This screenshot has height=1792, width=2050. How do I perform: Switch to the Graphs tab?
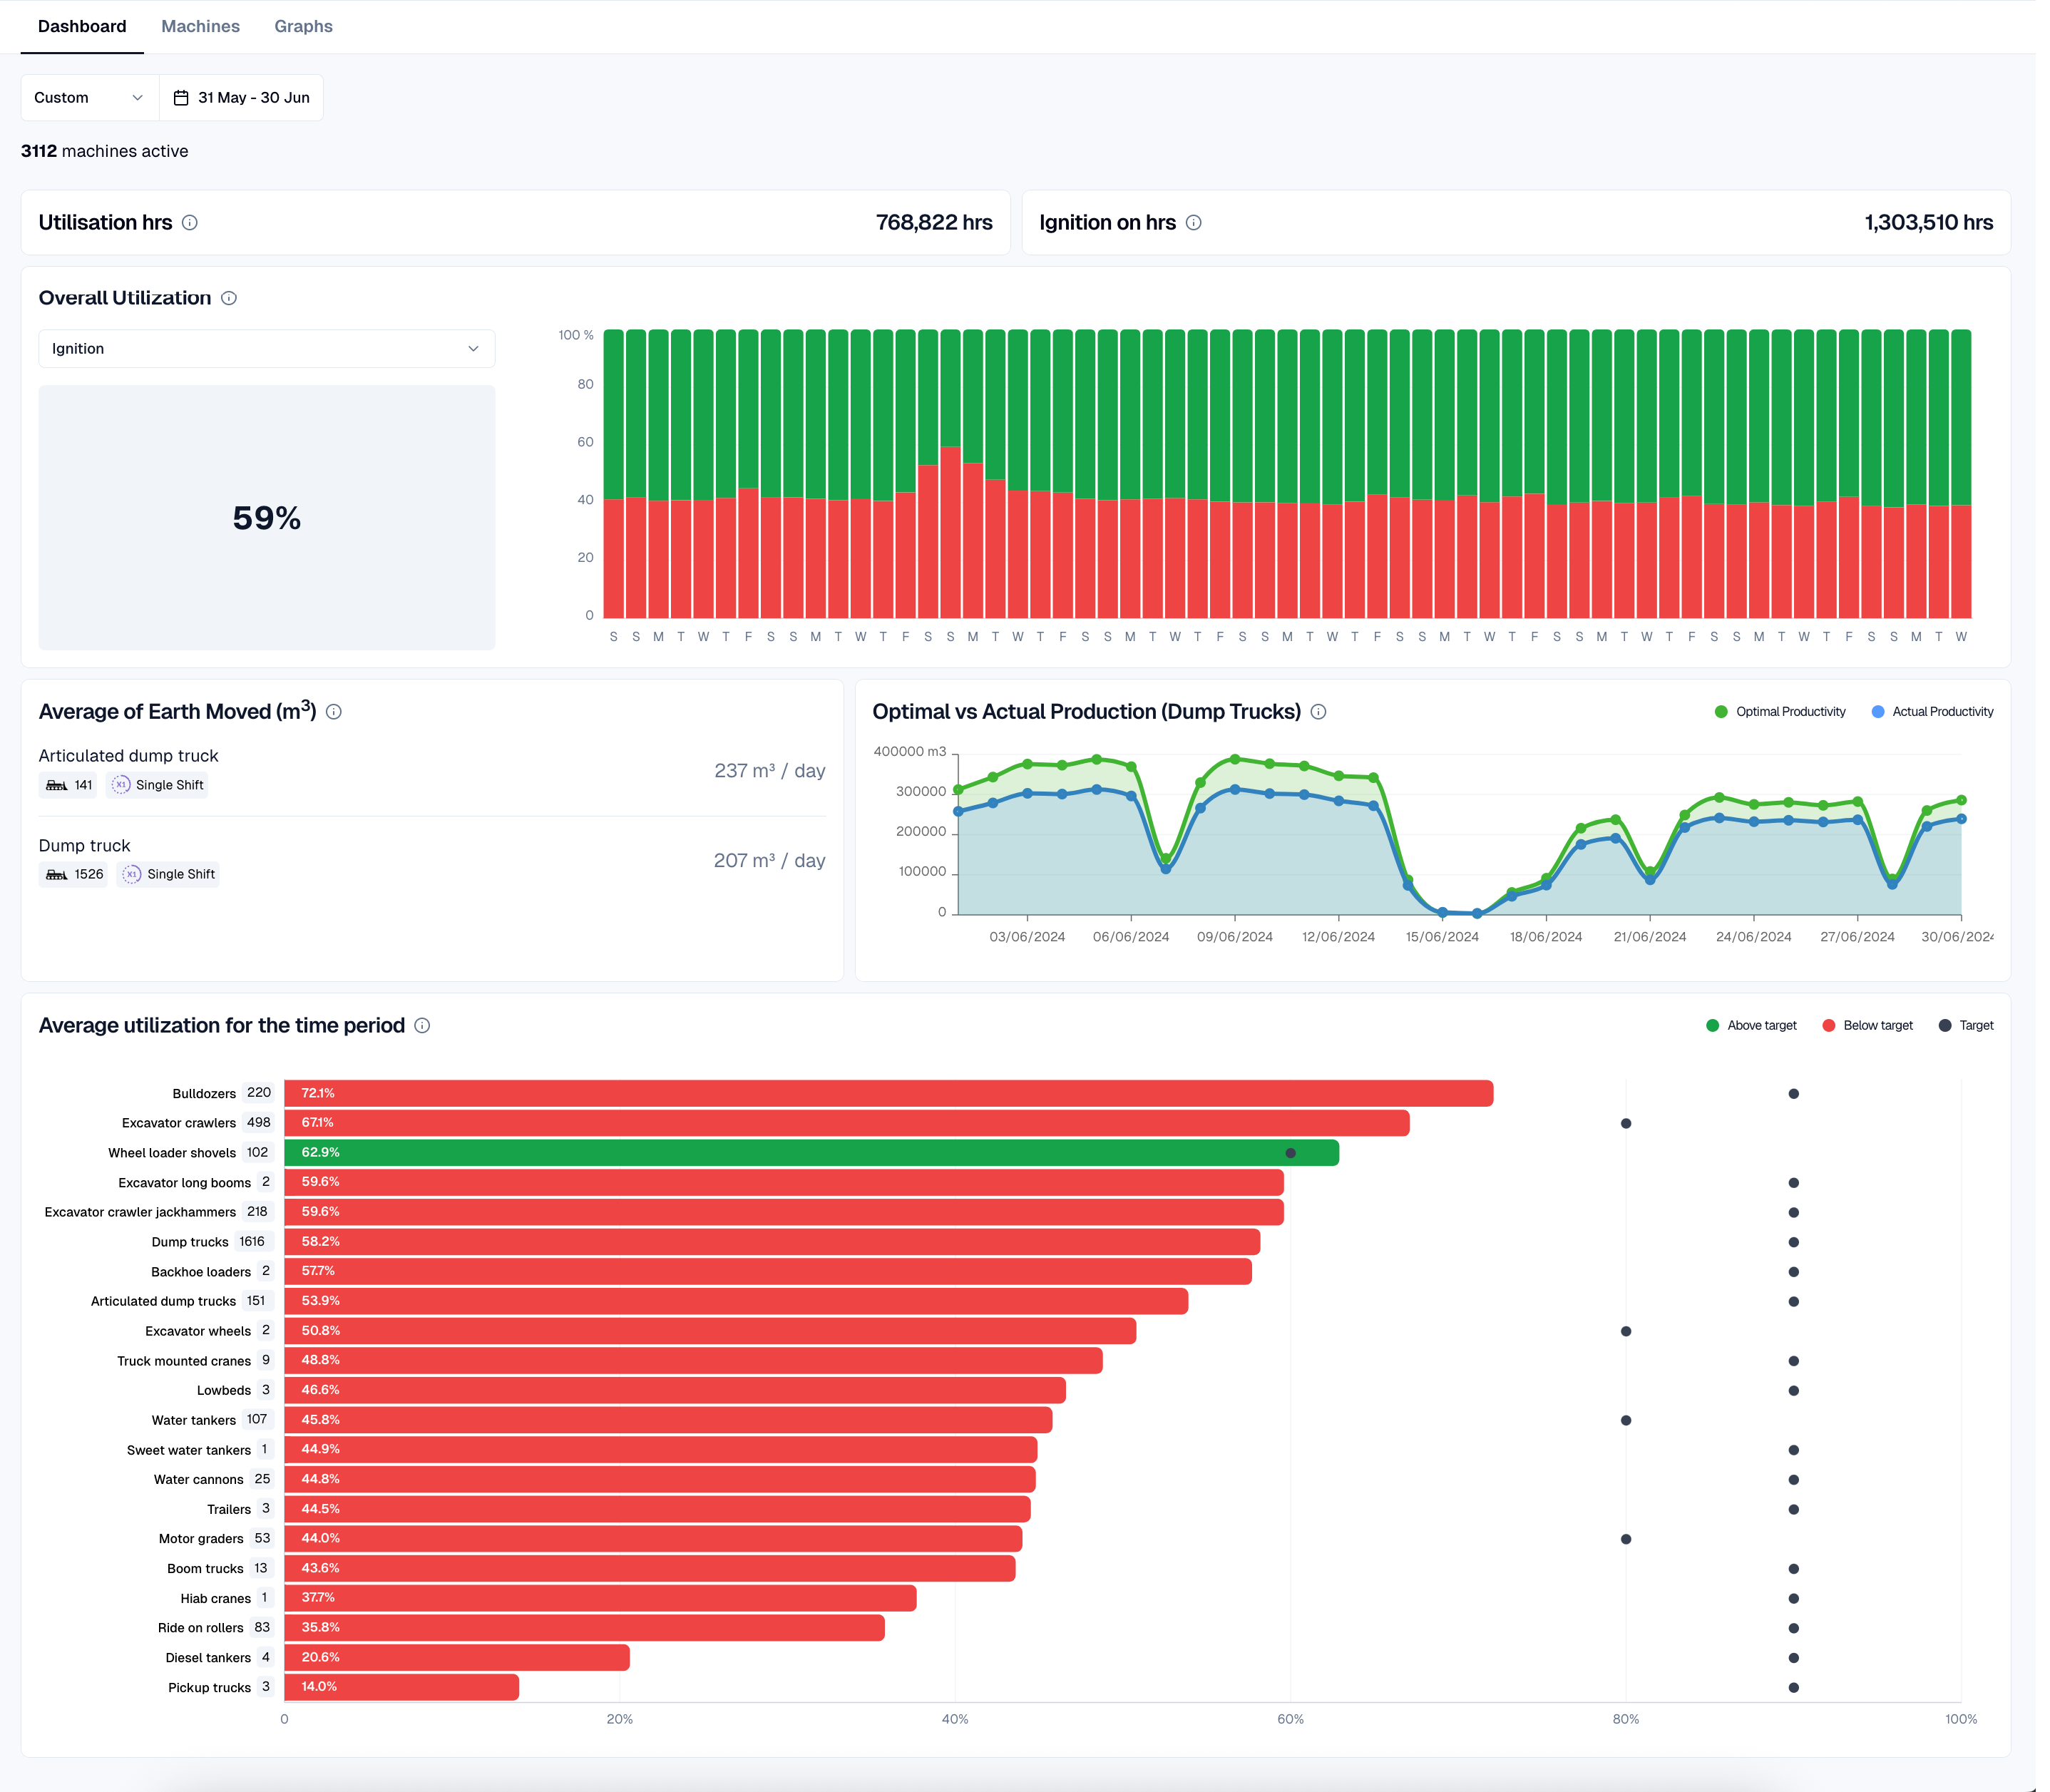pyautogui.click(x=303, y=27)
